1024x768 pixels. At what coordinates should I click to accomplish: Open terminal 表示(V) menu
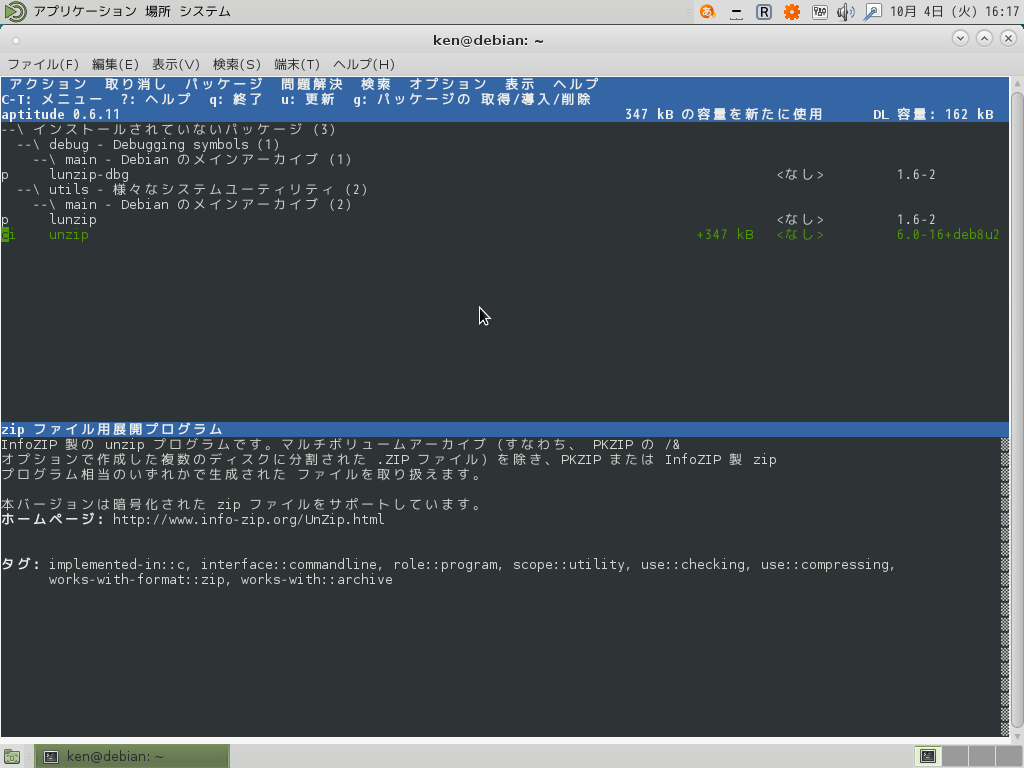pyautogui.click(x=176, y=64)
